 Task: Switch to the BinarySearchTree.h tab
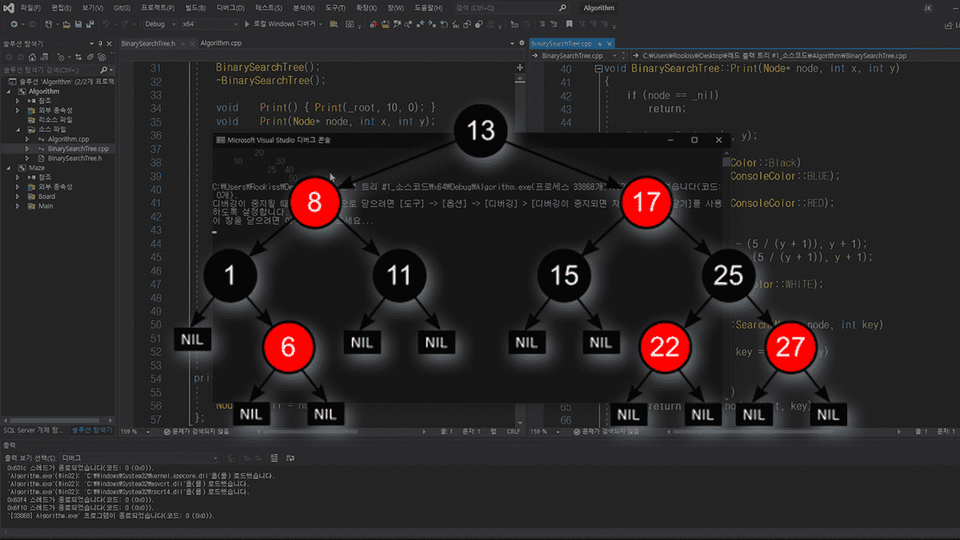tap(148, 43)
